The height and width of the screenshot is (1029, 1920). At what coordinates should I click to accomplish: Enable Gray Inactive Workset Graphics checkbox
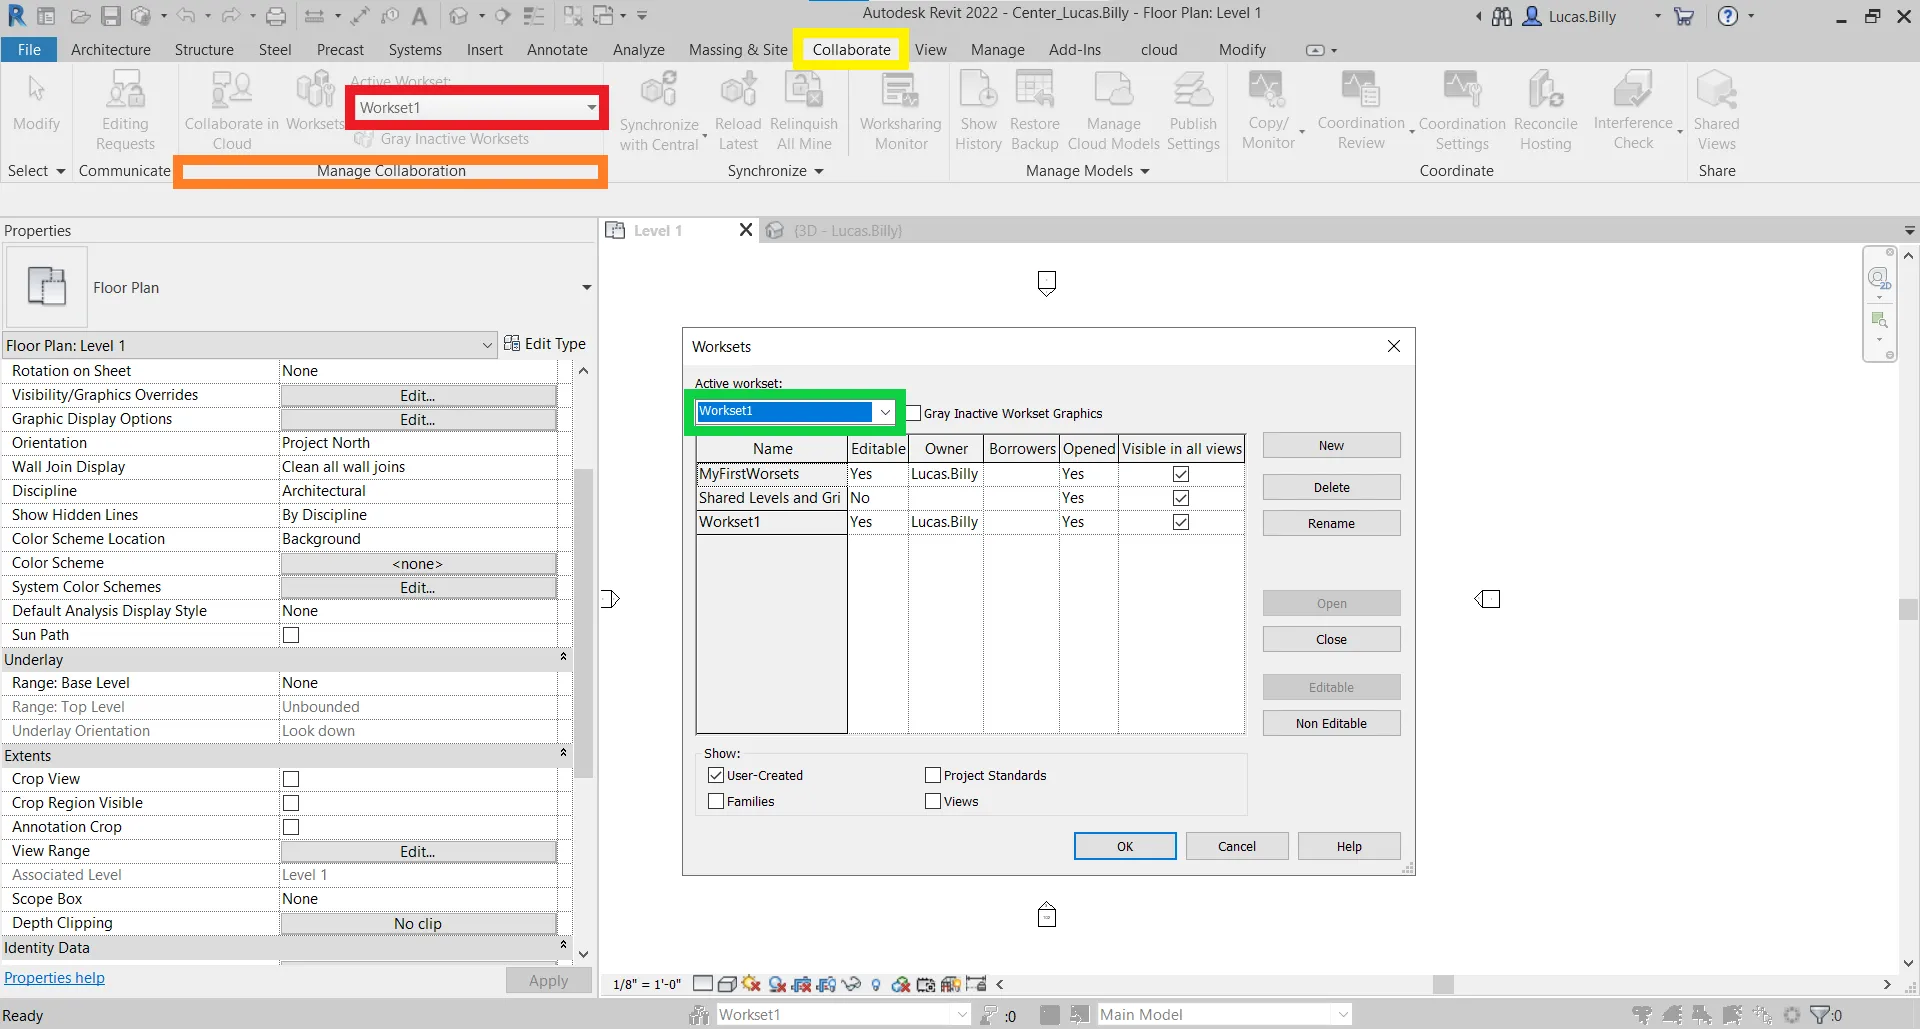[913, 413]
